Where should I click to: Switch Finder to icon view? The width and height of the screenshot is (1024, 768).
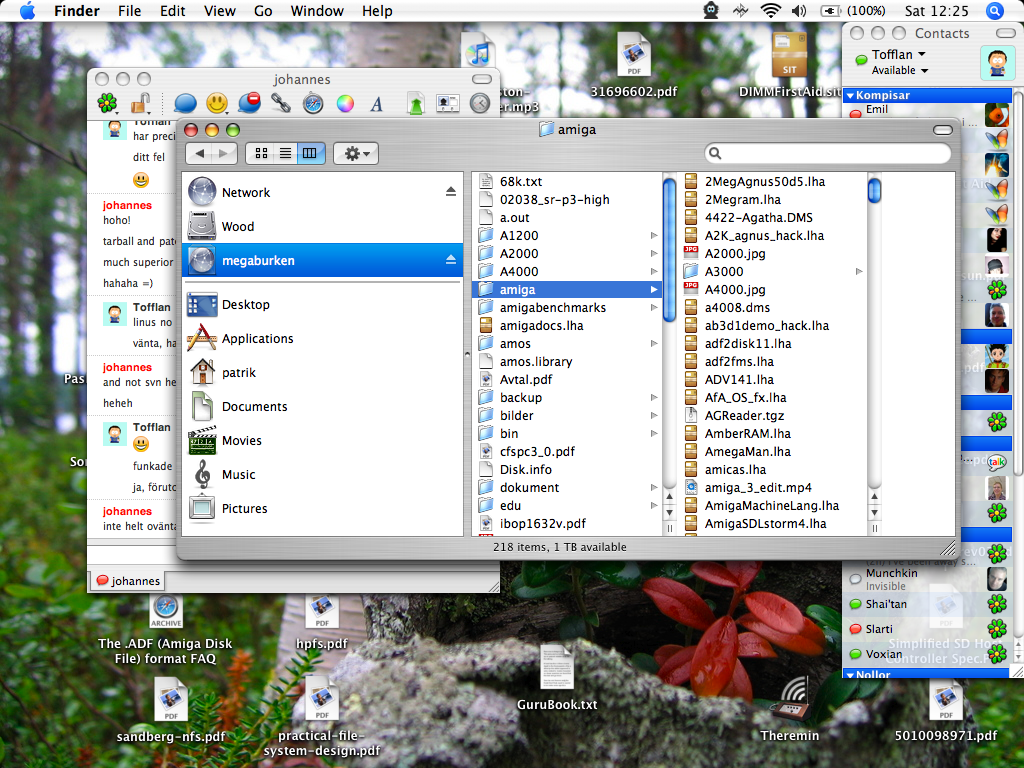tap(261, 153)
